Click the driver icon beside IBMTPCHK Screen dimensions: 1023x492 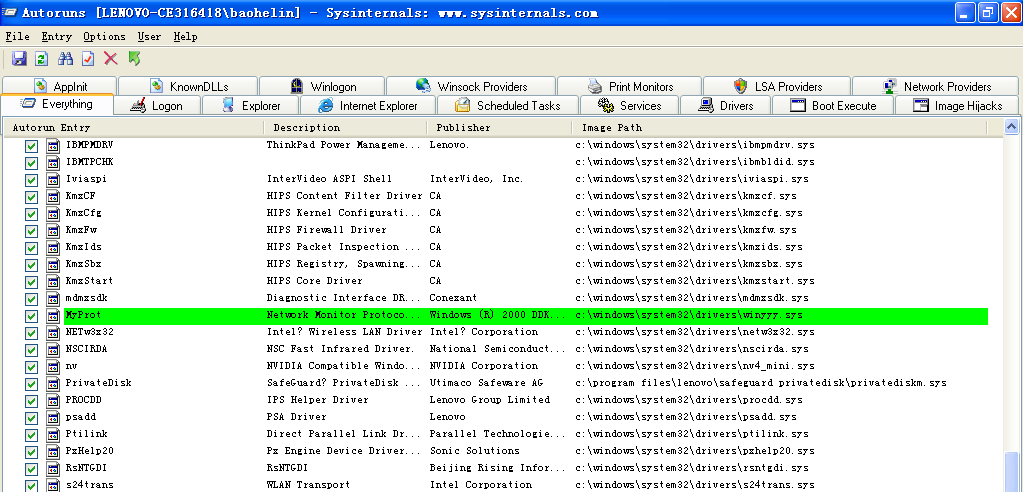[53, 162]
